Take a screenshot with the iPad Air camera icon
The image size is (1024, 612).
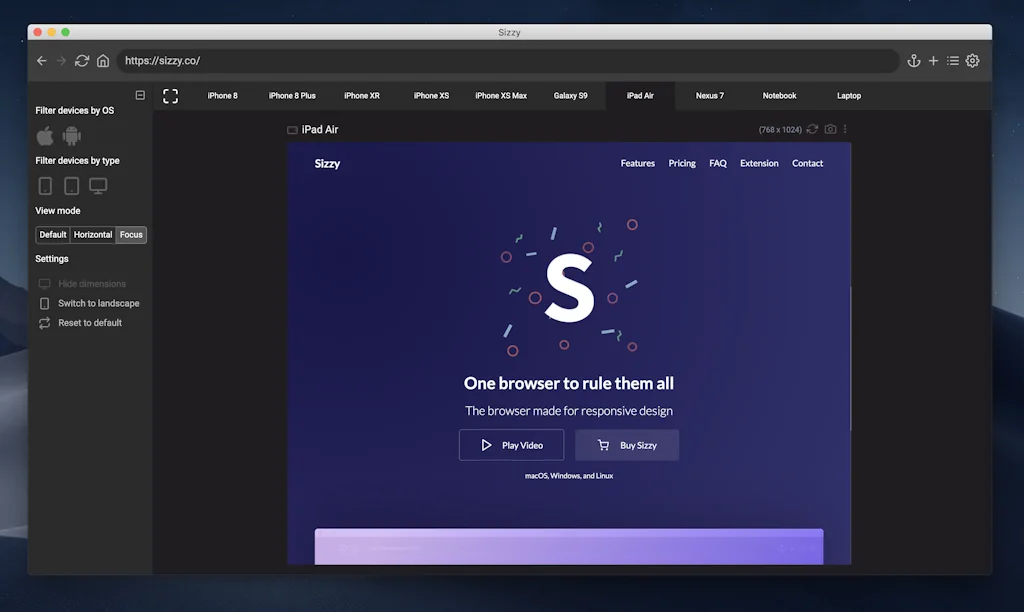tap(830, 130)
